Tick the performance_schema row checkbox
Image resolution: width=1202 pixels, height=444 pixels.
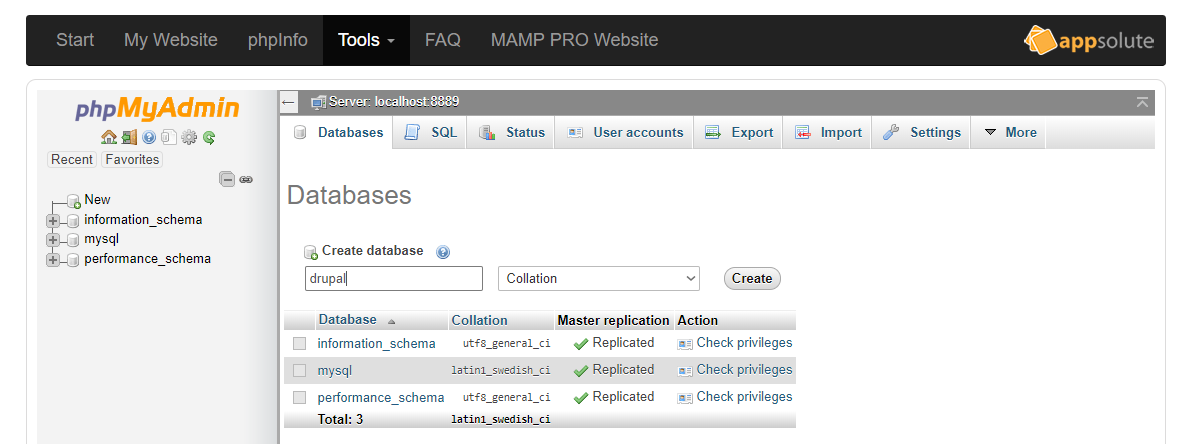tap(299, 397)
